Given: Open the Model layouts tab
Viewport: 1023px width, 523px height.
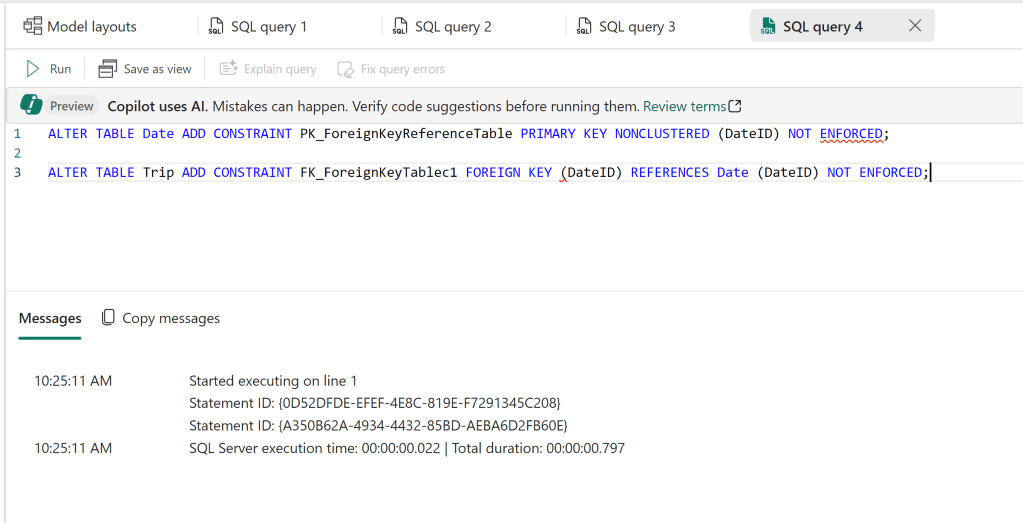Looking at the screenshot, I should coord(91,27).
